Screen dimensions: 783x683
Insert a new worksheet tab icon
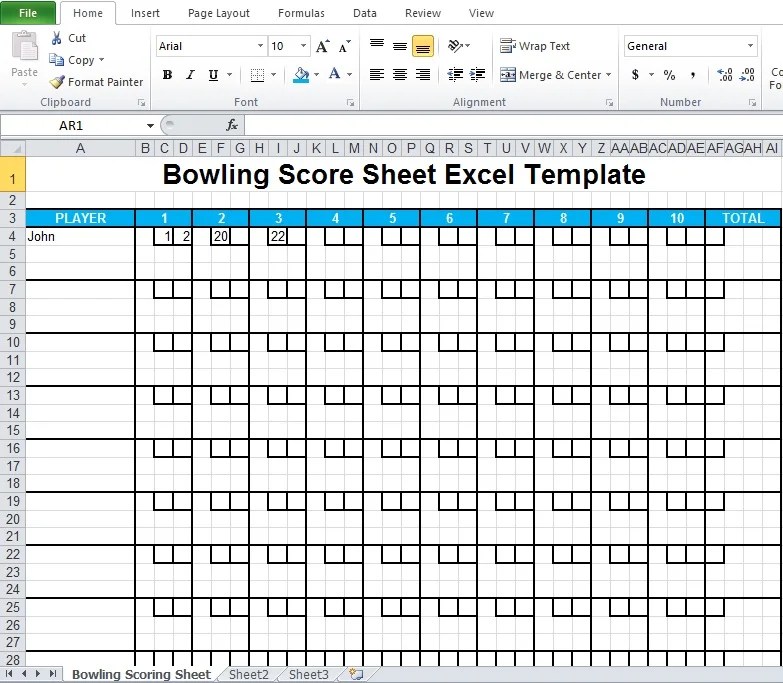[356, 675]
